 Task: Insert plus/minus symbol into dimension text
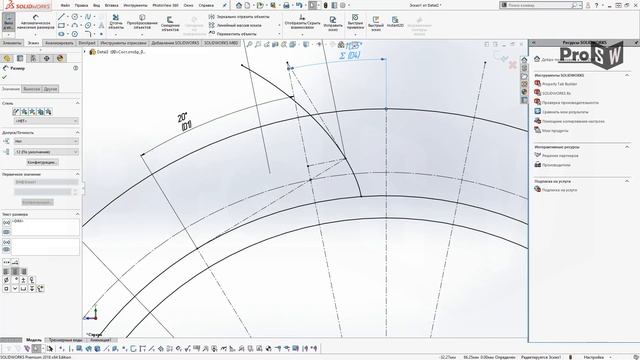23,280
